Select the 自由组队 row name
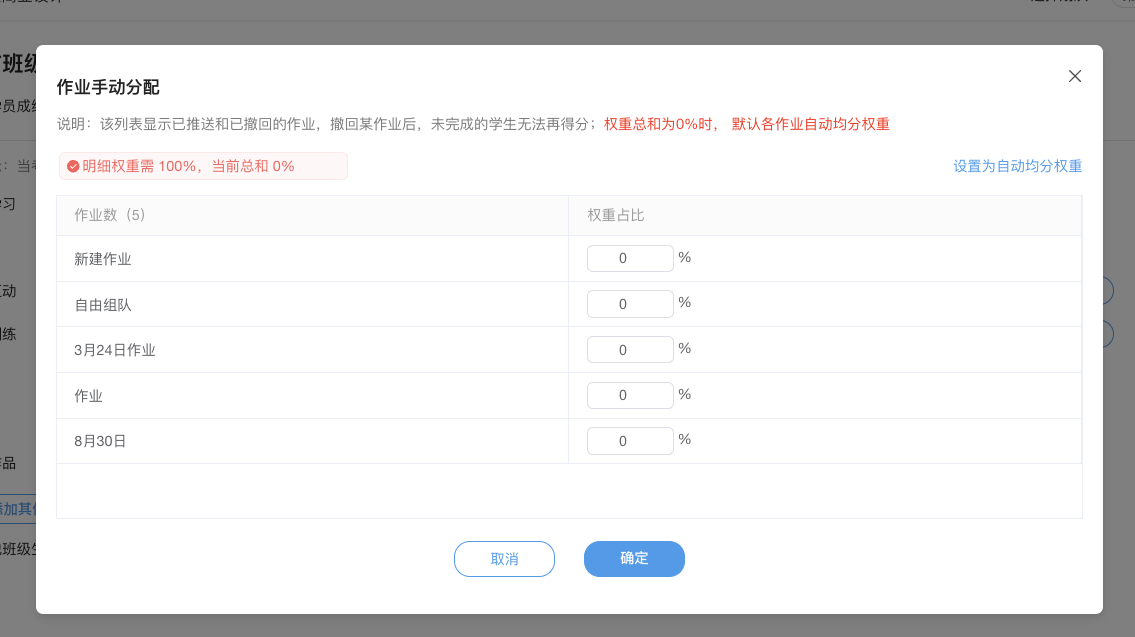Image resolution: width=1135 pixels, height=637 pixels. [103, 305]
